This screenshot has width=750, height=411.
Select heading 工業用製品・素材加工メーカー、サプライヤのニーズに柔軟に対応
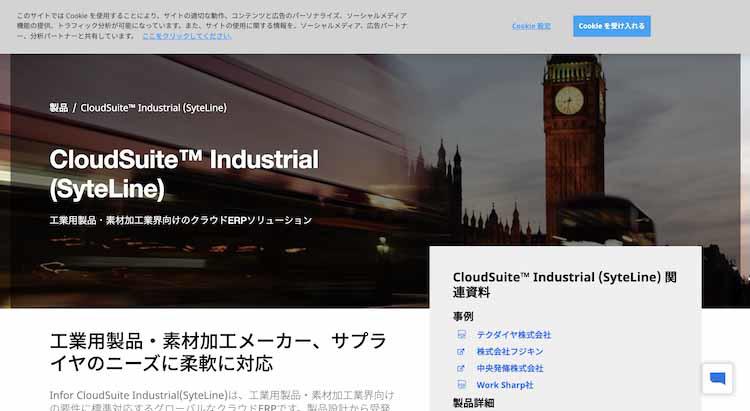218,352
